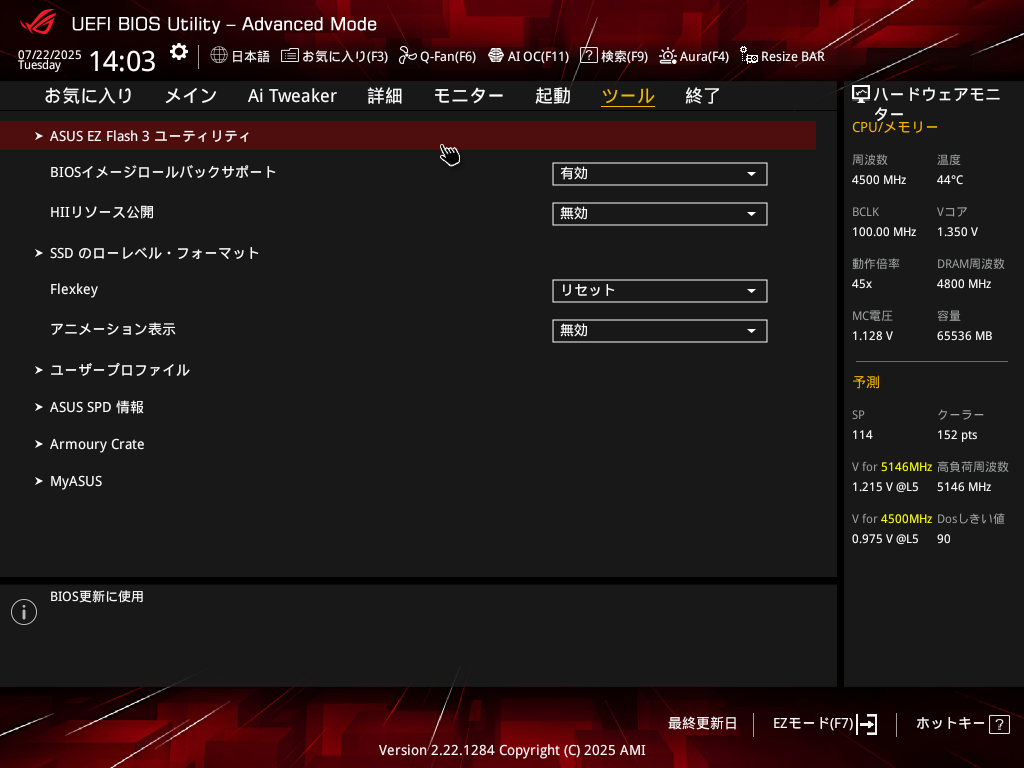The width and height of the screenshot is (1024, 768).
Task: Switch to メイン tab
Action: coord(191,96)
